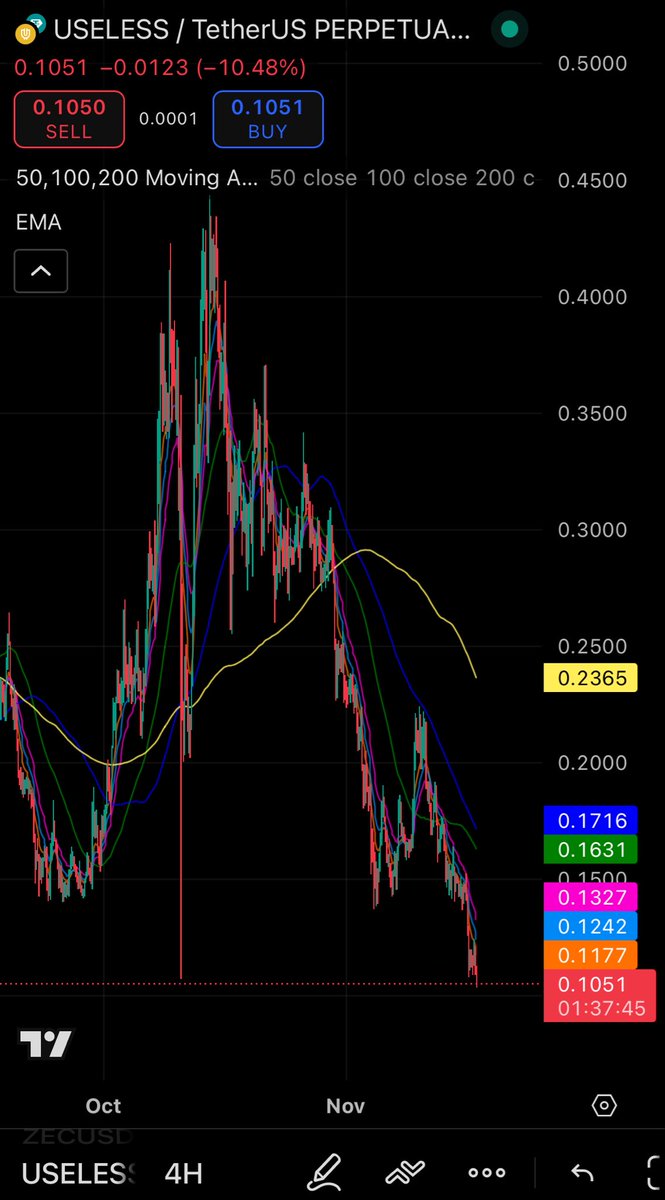
Task: Tap the 0.3000 price scale value
Action: pos(592,530)
